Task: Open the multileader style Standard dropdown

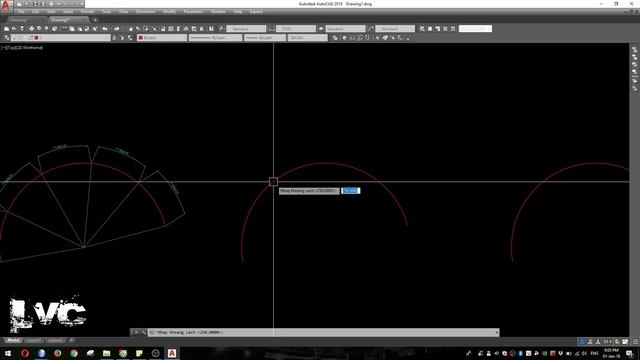Action: point(395,29)
